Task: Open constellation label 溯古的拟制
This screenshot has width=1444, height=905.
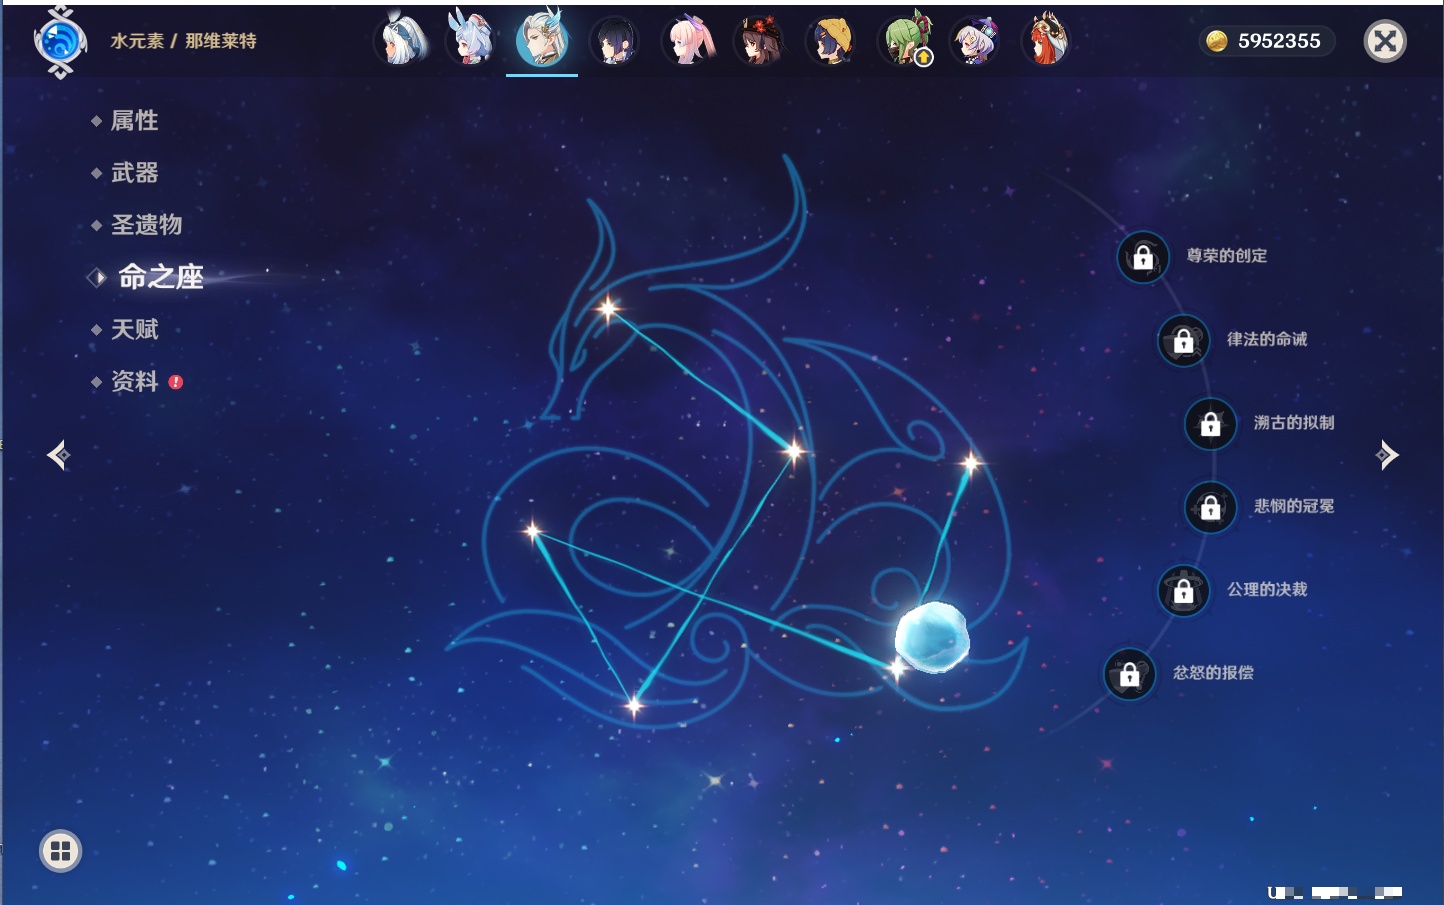Action: pyautogui.click(x=1294, y=423)
